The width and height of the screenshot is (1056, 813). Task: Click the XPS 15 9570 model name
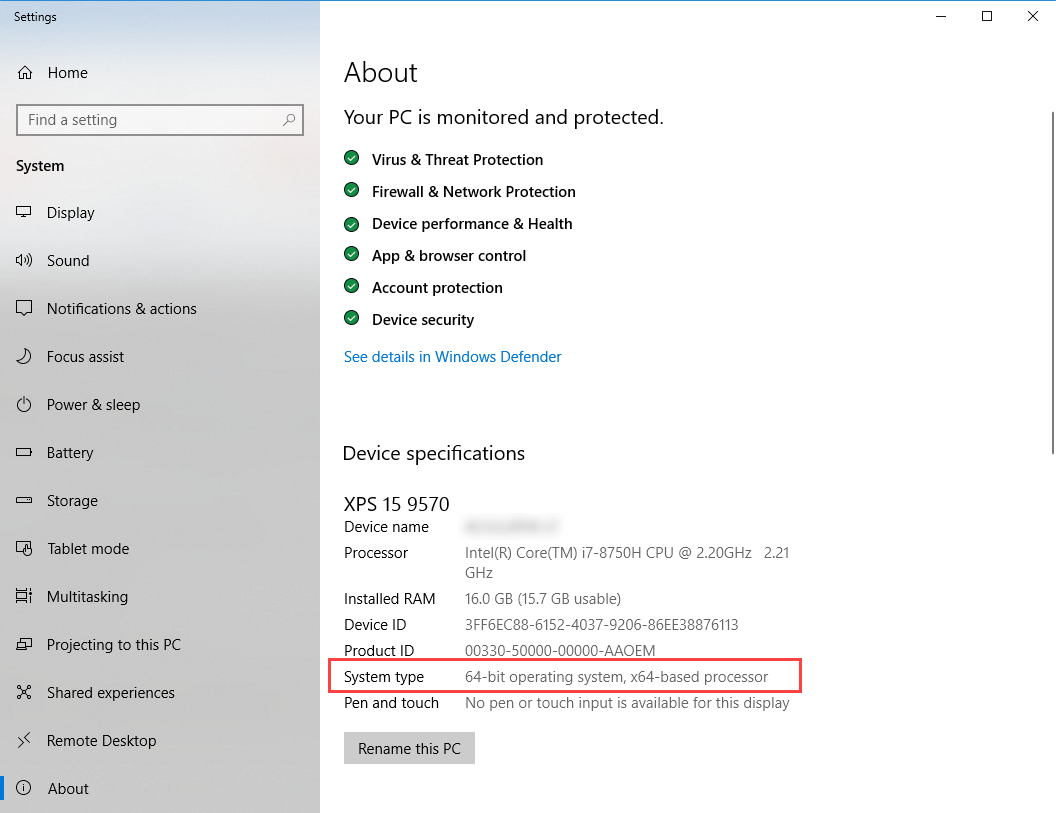click(397, 504)
